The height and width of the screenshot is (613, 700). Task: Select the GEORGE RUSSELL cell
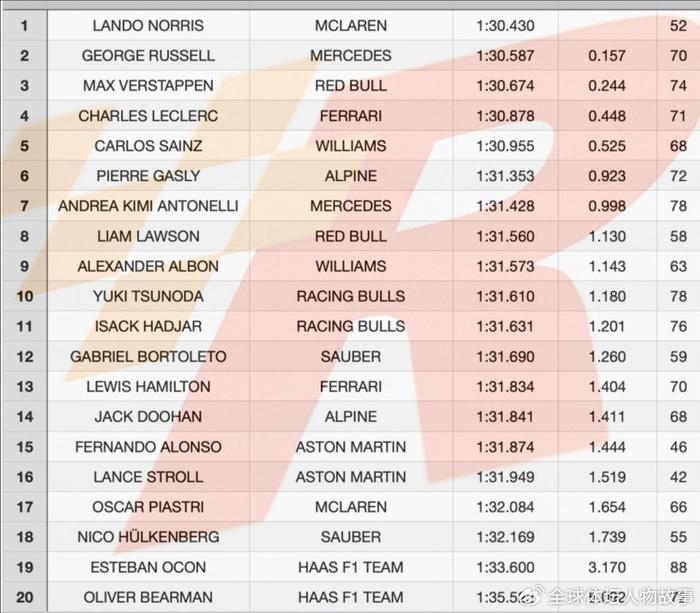pos(148,55)
